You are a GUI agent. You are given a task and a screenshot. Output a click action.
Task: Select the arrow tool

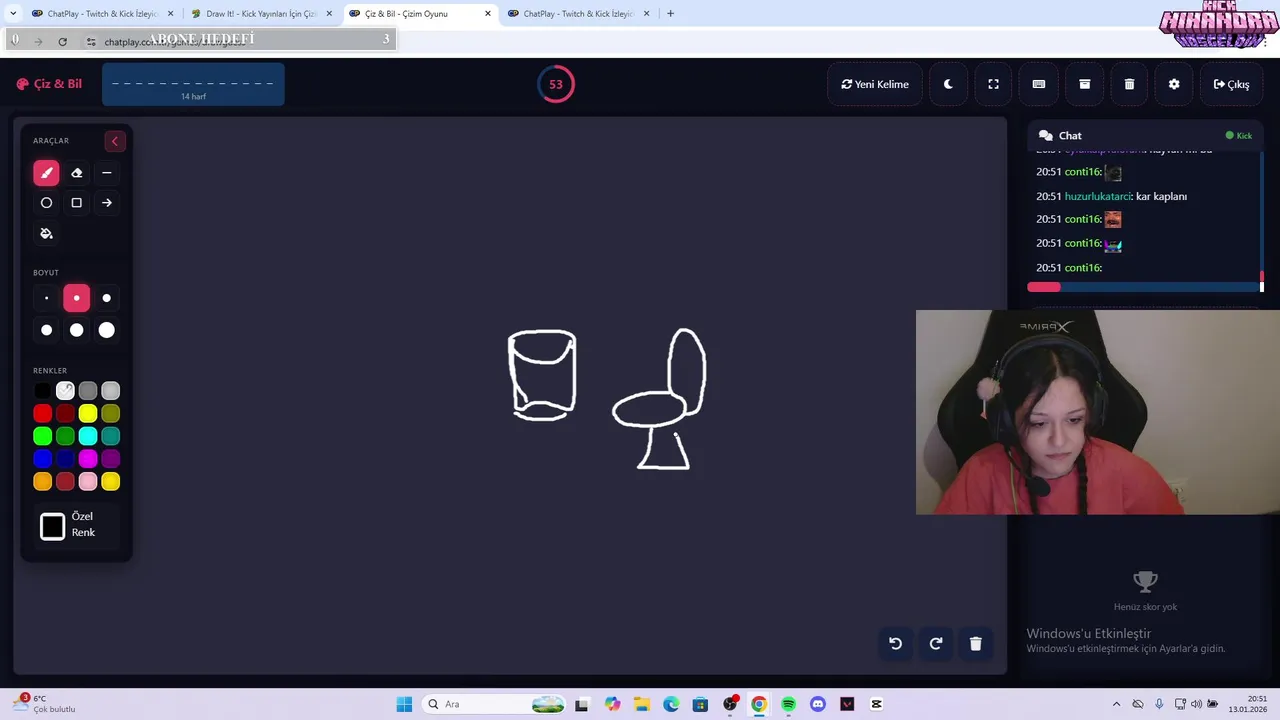[x=107, y=203]
